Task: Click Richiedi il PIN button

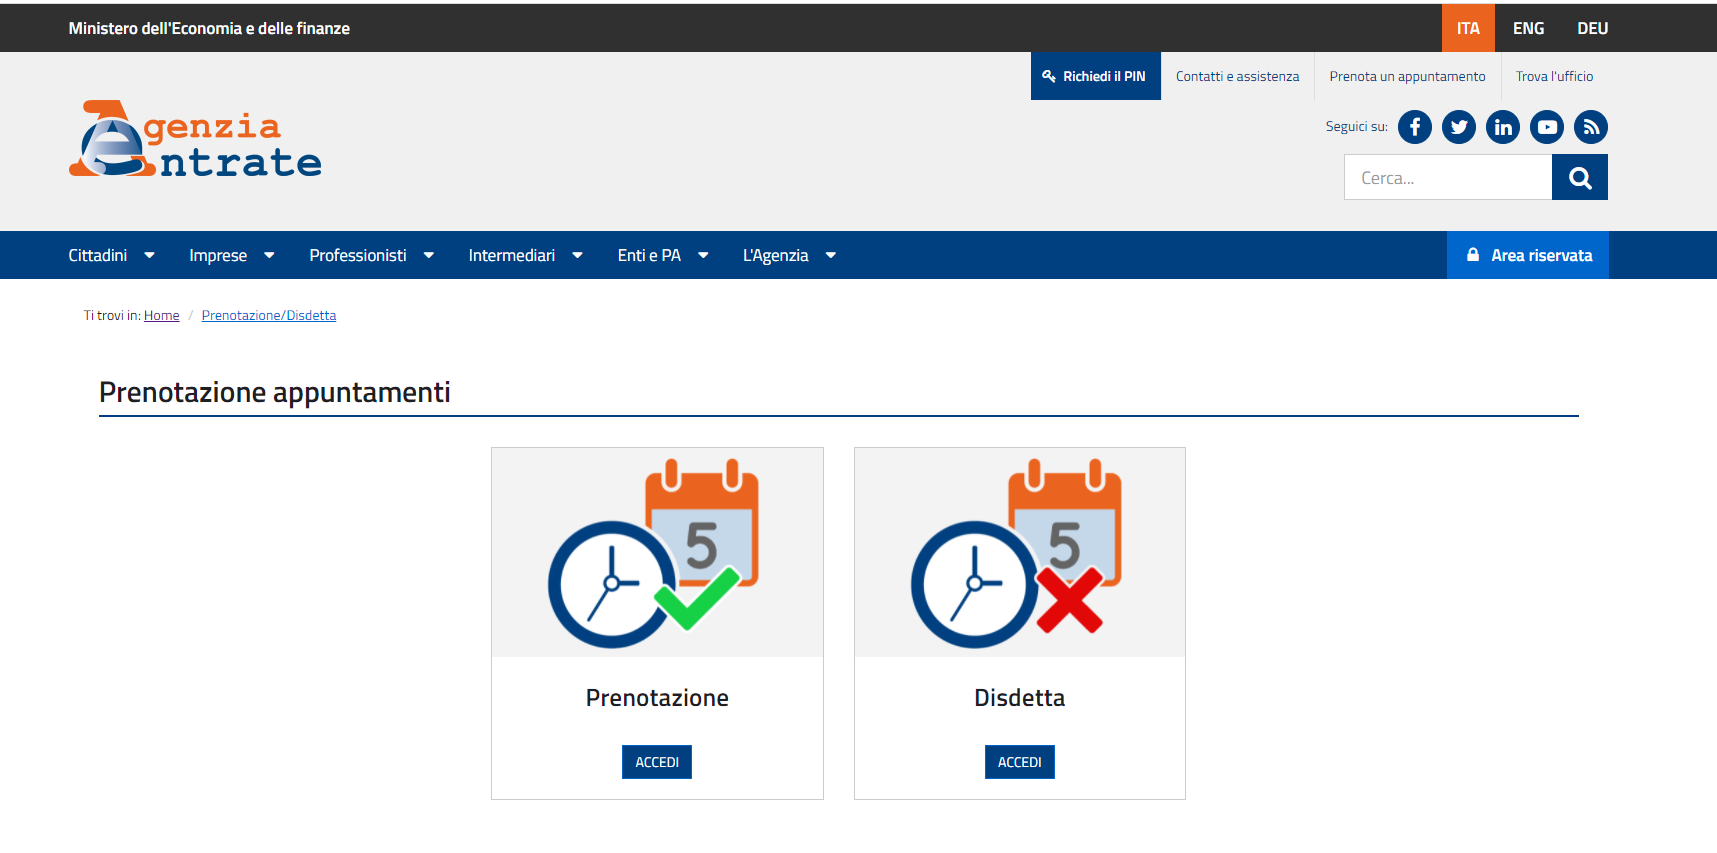Action: click(1095, 76)
